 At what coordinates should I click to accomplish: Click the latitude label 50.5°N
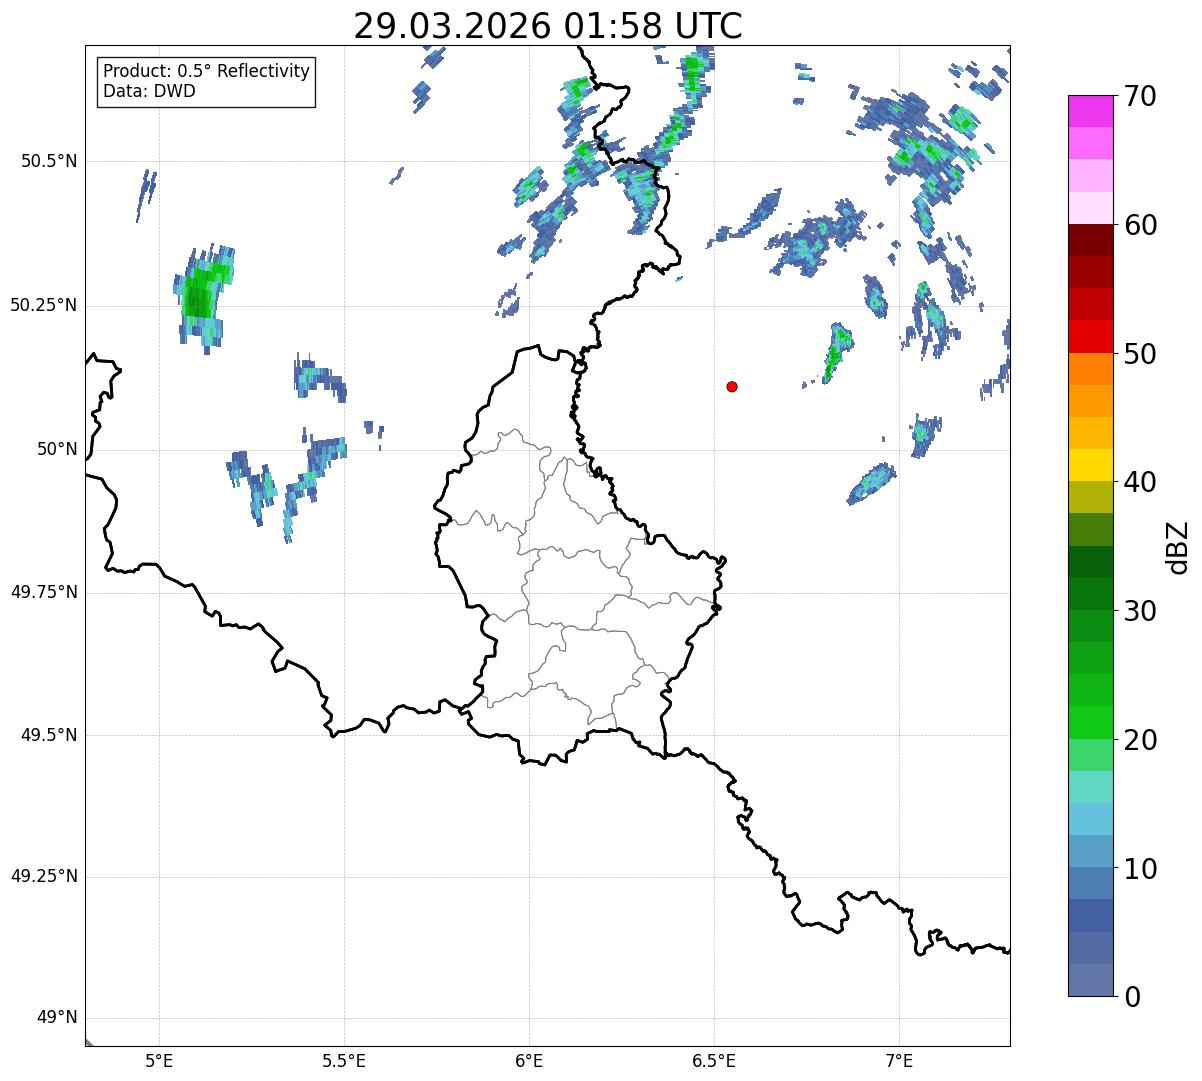click(49, 161)
